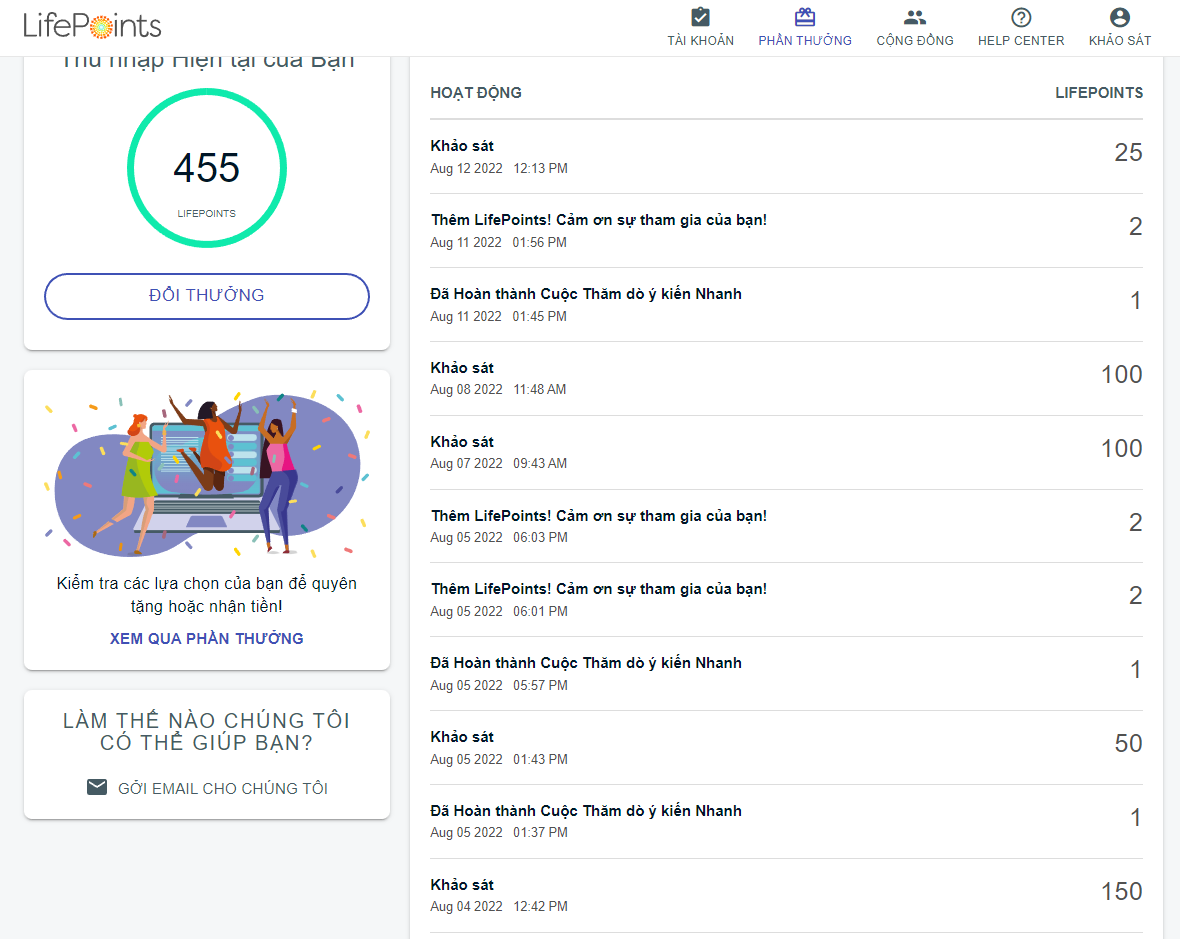The image size is (1180, 939).
Task: Select the Cộng Đồng menu label
Action: click(x=915, y=41)
